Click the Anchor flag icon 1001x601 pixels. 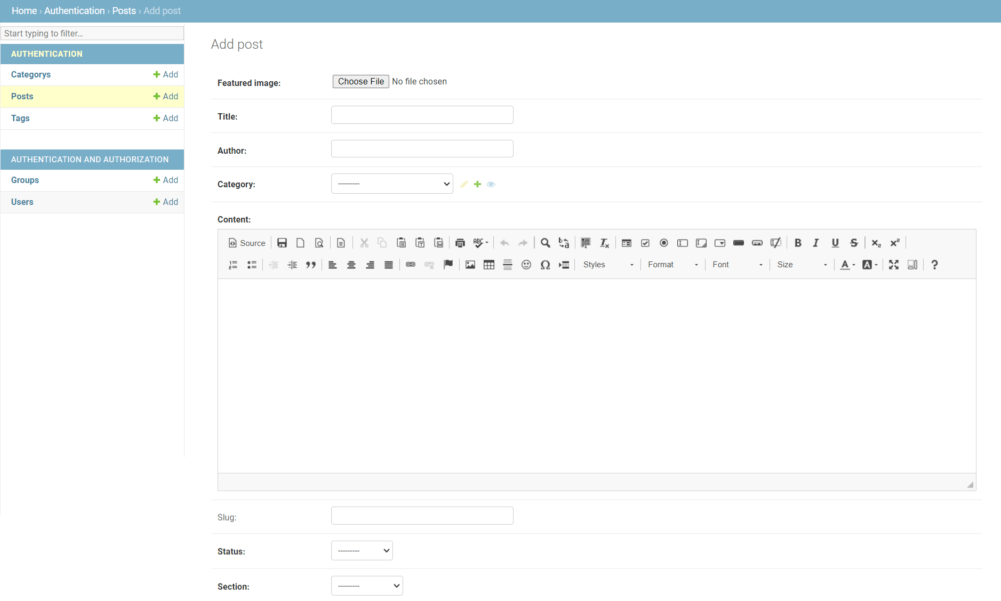(448, 264)
